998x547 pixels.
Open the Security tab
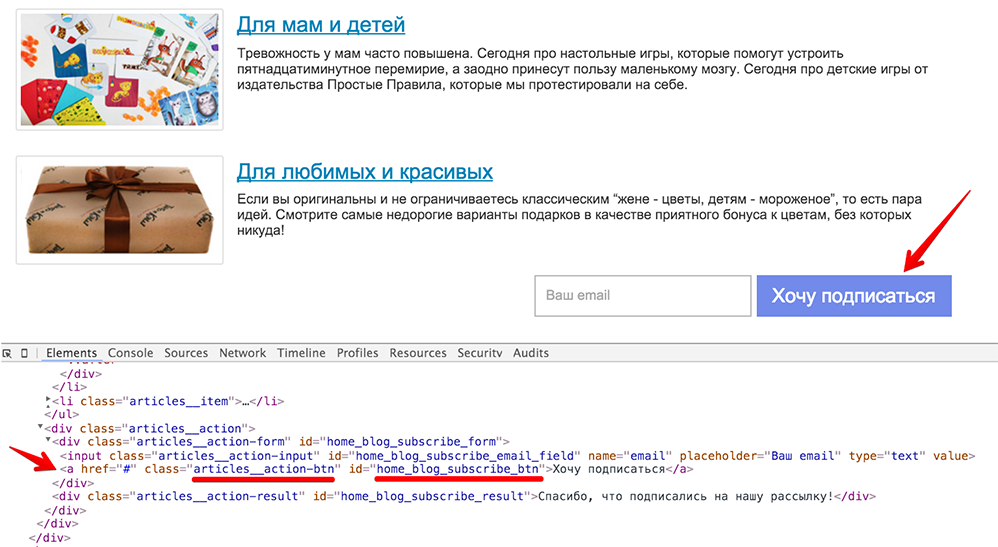click(479, 353)
